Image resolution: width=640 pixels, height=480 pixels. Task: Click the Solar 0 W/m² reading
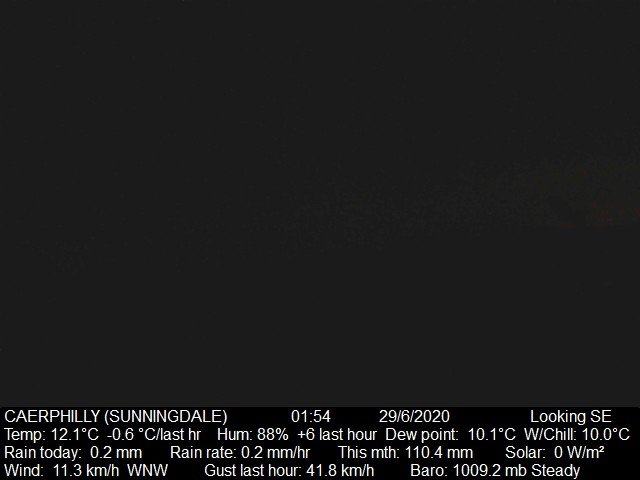555,453
